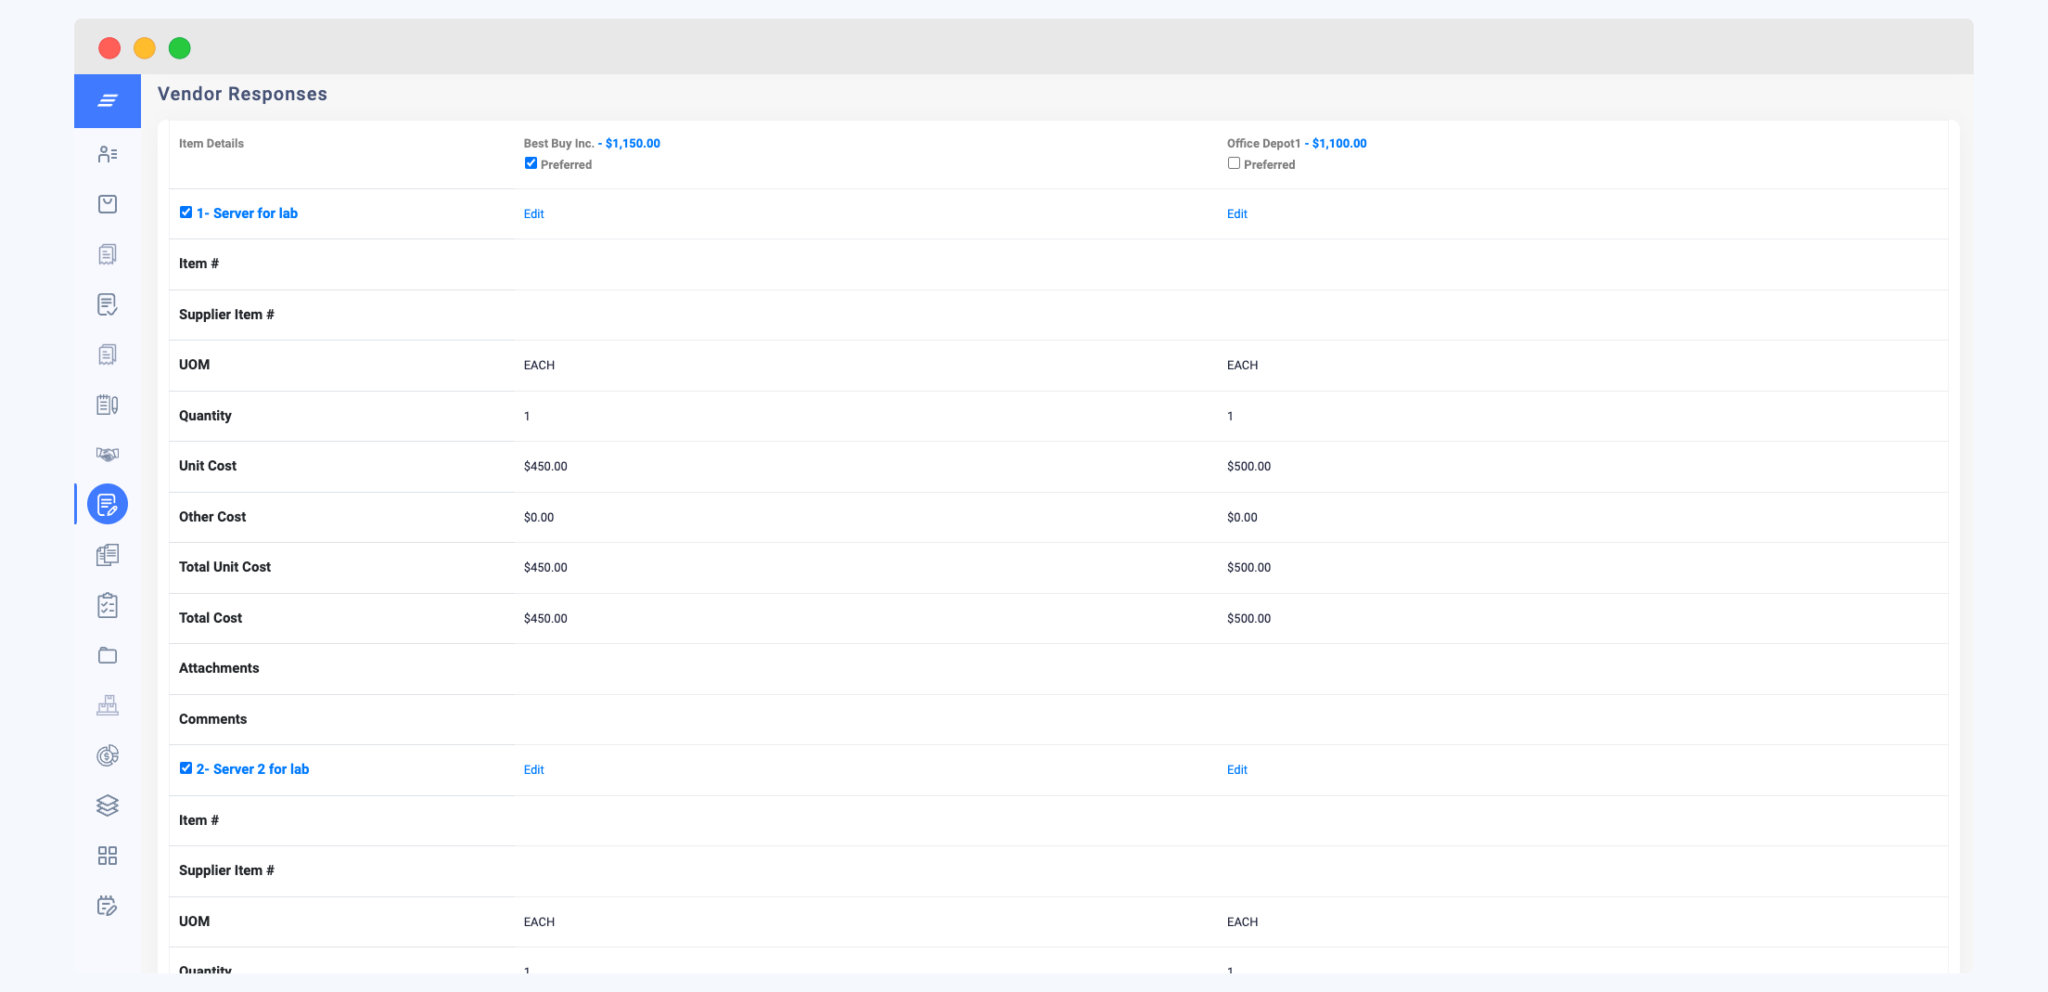The height and width of the screenshot is (992, 2048).
Task: Open the layers stack icon in the sidebar
Action: [107, 806]
